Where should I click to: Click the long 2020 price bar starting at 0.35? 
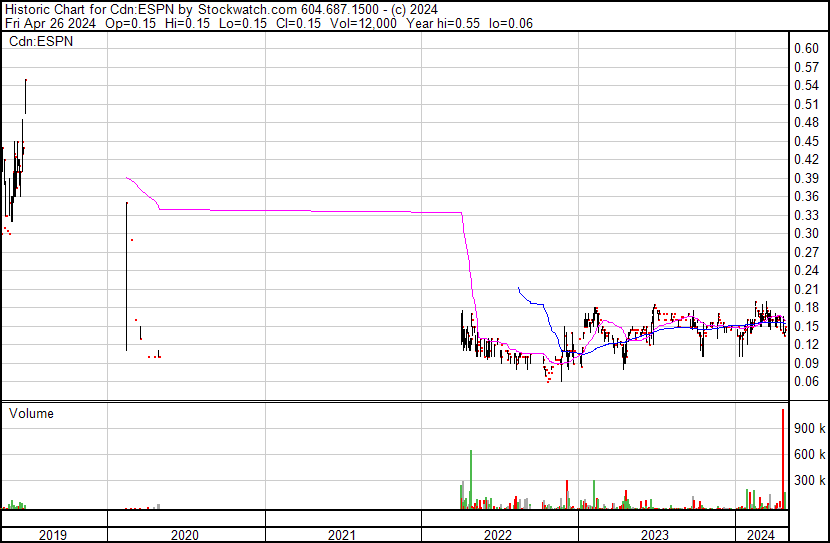(127, 276)
